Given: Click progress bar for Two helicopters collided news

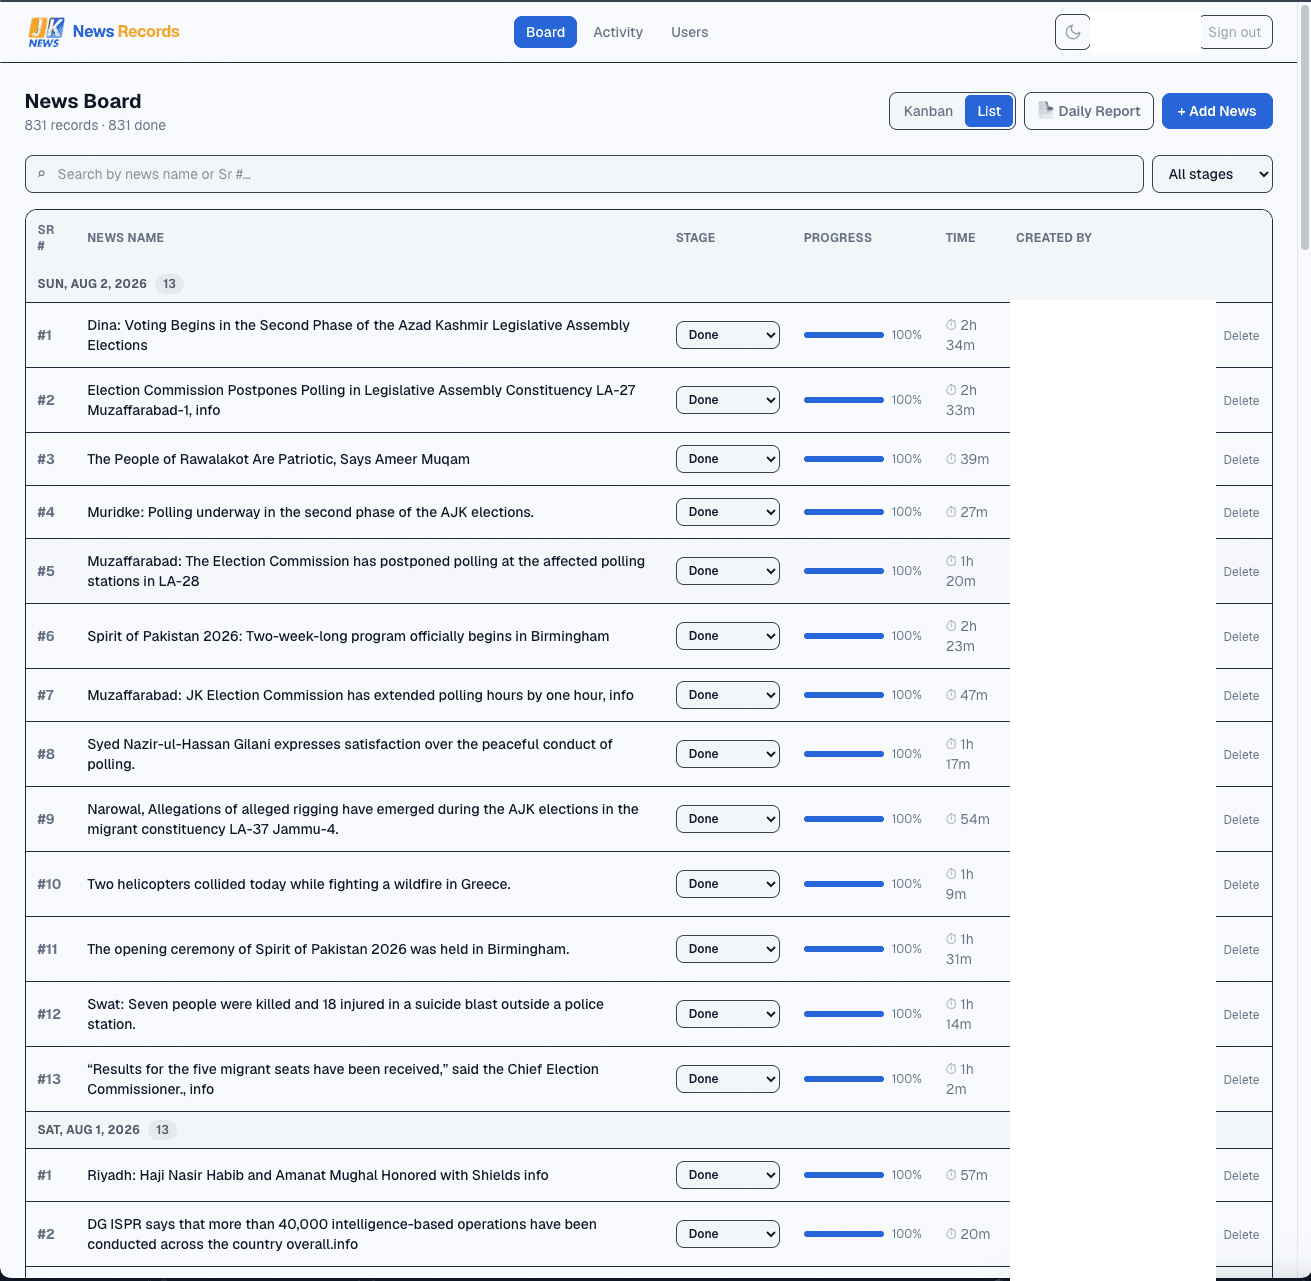Looking at the screenshot, I should pos(844,884).
